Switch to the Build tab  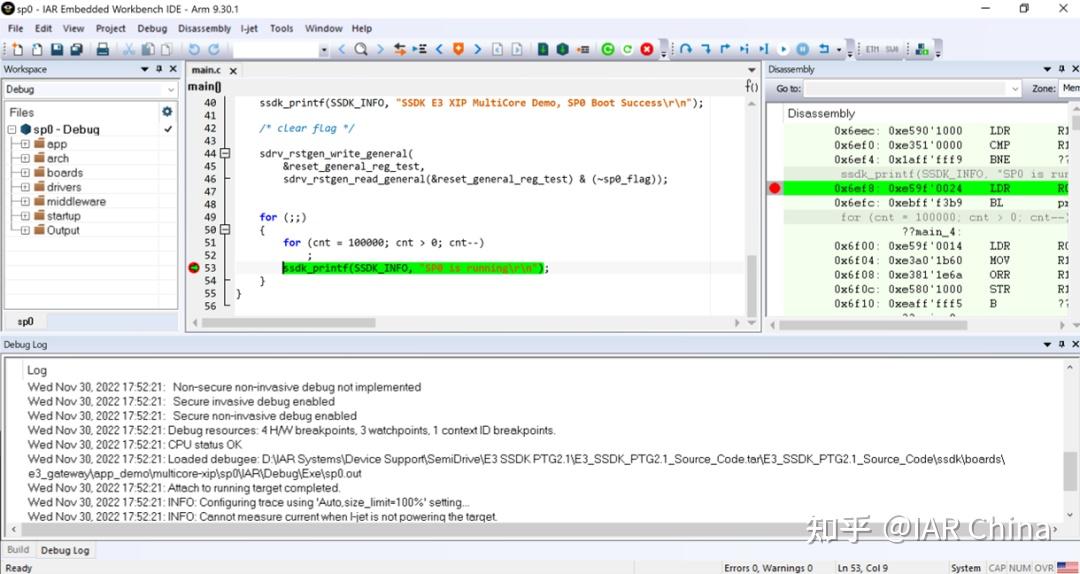pyautogui.click(x=18, y=550)
